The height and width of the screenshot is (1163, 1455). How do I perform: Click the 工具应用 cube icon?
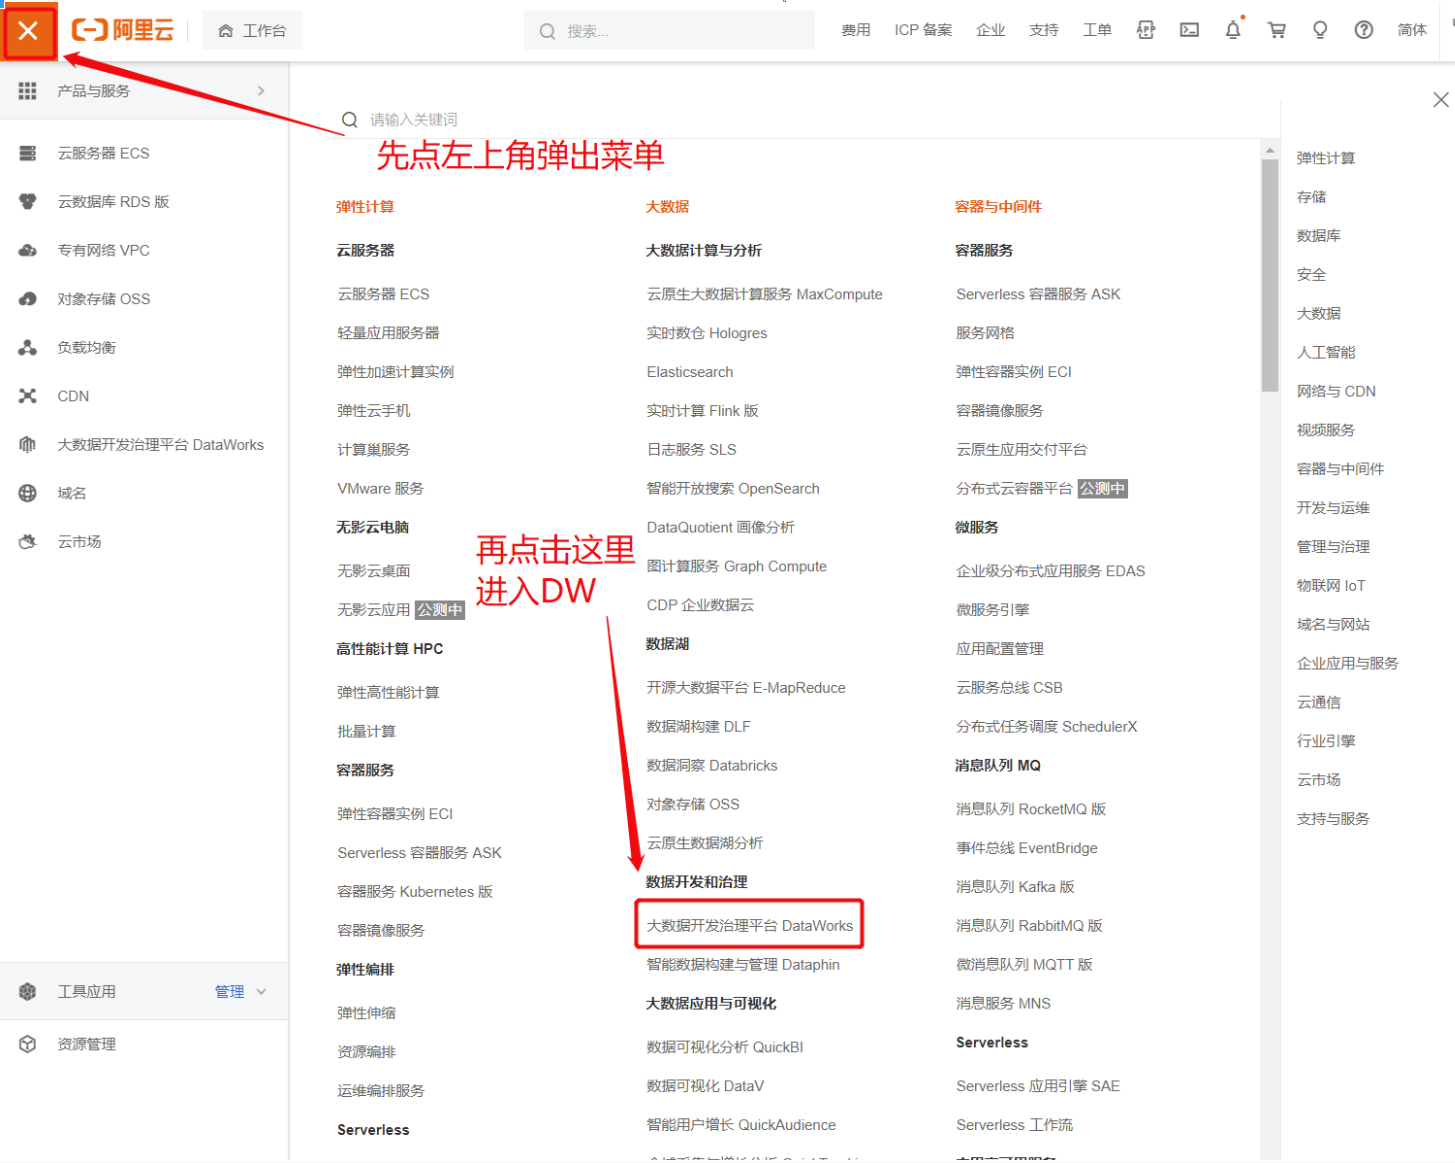tap(27, 991)
